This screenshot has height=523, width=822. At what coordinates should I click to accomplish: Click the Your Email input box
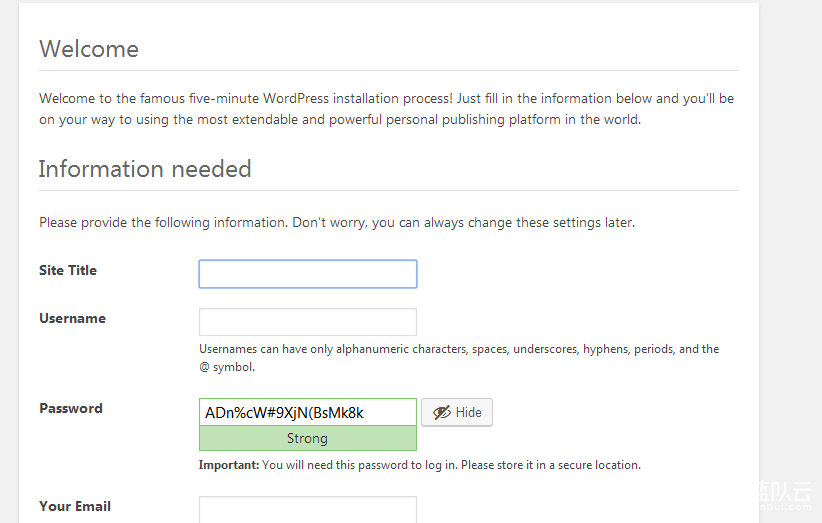tap(307, 508)
